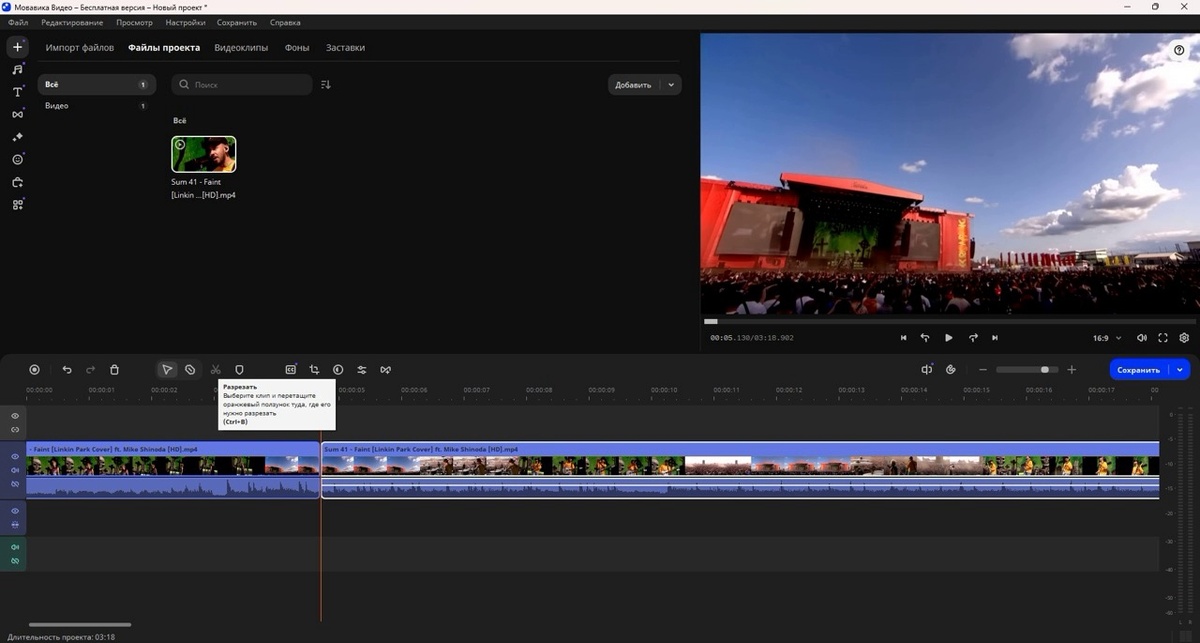This screenshot has width=1200, height=643.
Task: Open the Transitions sidebar section
Action: (x=17, y=114)
